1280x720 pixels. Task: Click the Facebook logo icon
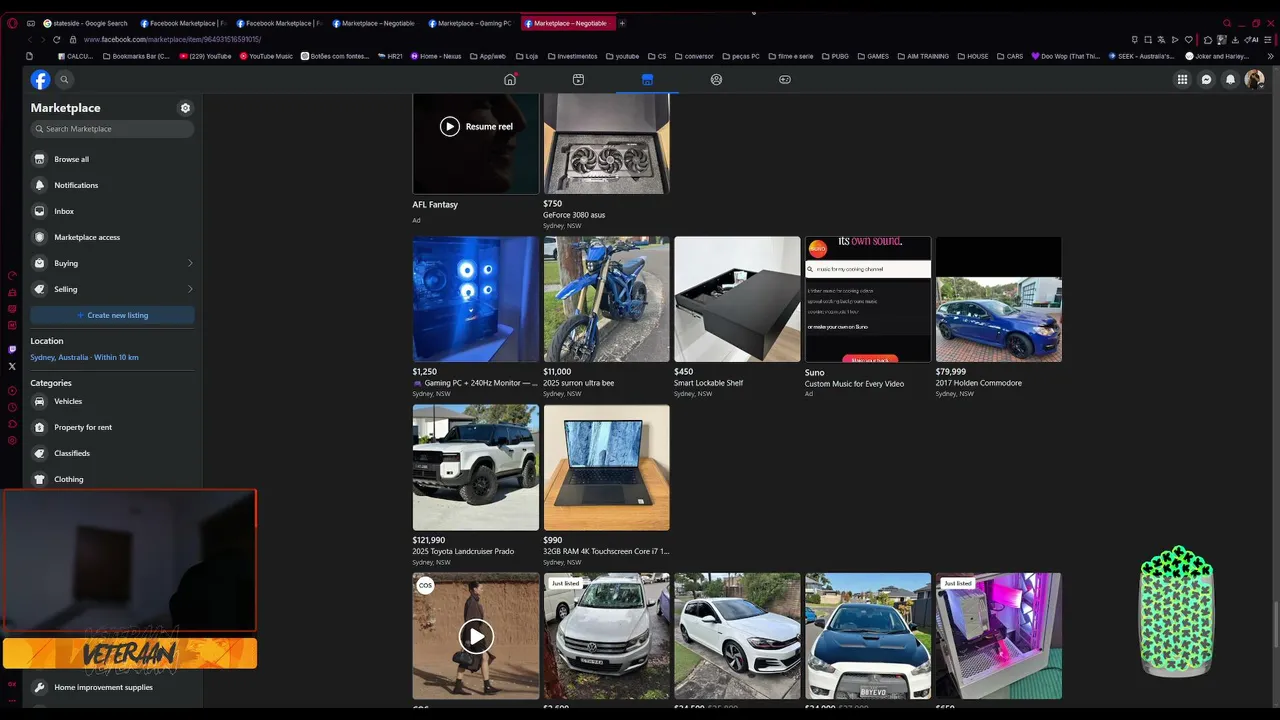click(40, 80)
